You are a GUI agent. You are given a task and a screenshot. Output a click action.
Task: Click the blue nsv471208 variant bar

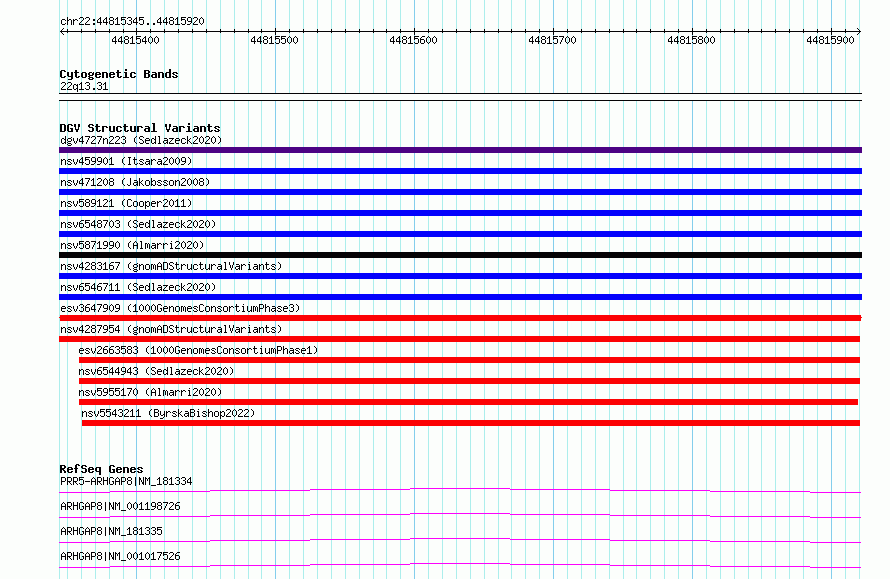point(460,192)
